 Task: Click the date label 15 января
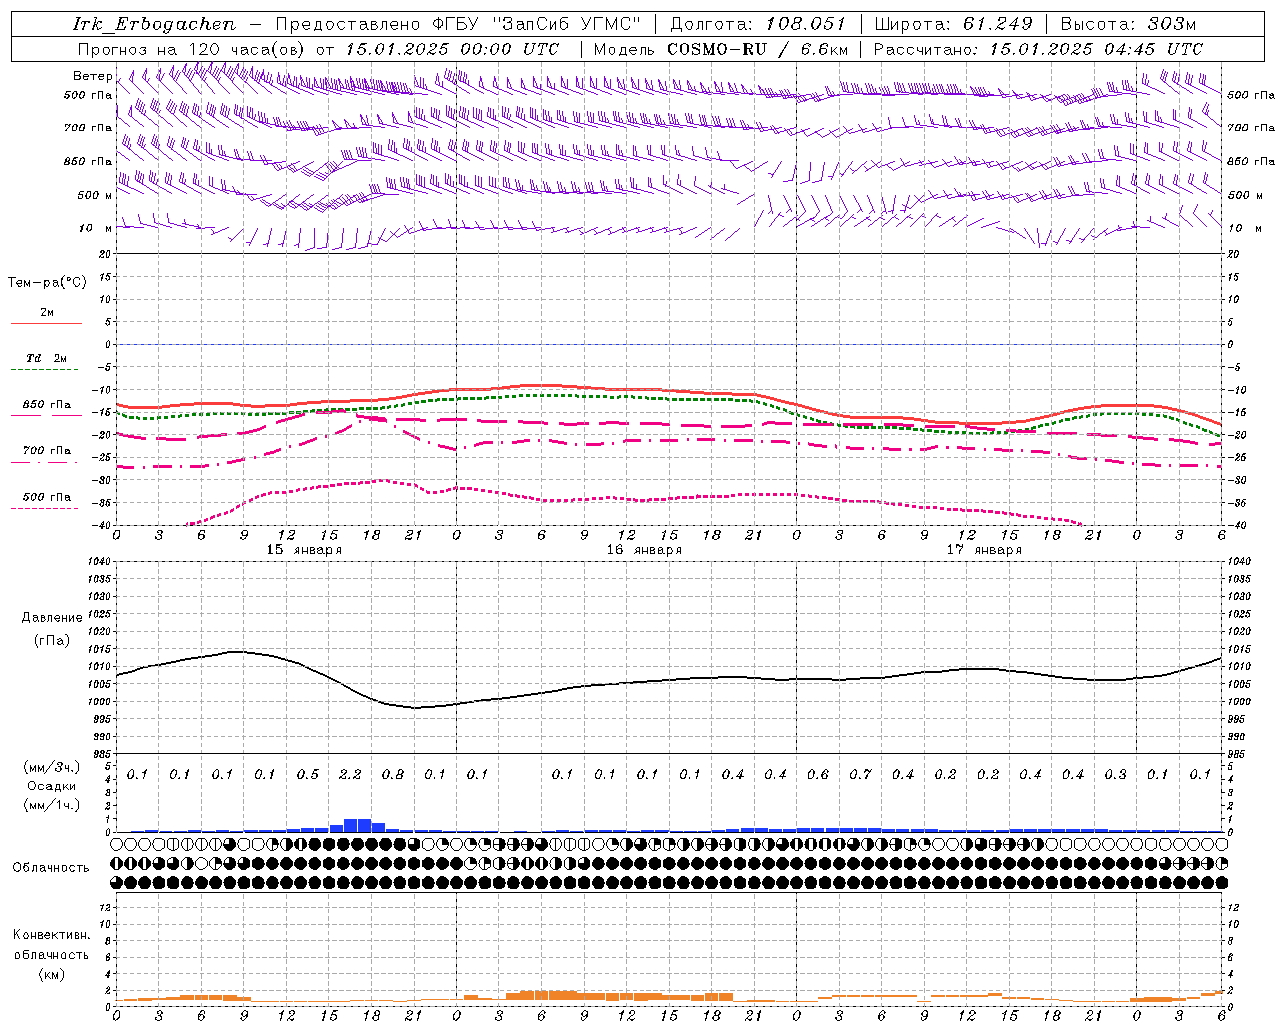pos(304,550)
